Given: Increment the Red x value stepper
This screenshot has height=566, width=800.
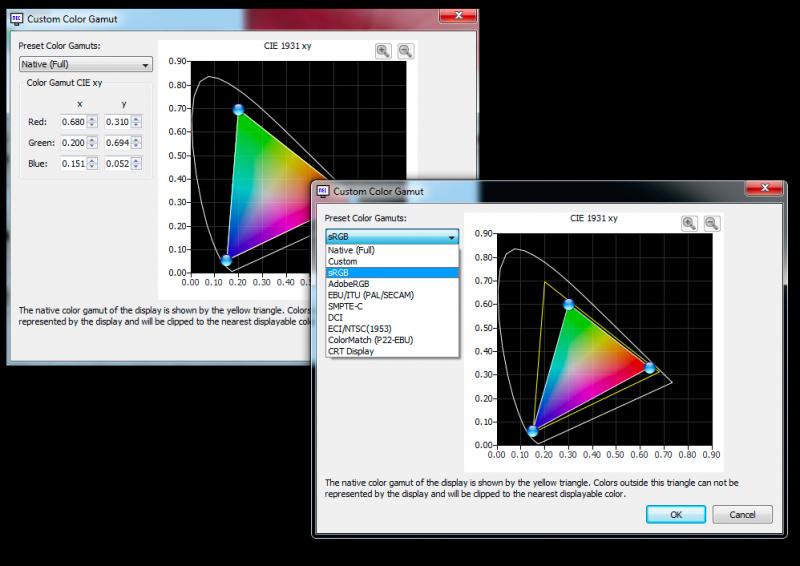Looking at the screenshot, I should 92,119.
